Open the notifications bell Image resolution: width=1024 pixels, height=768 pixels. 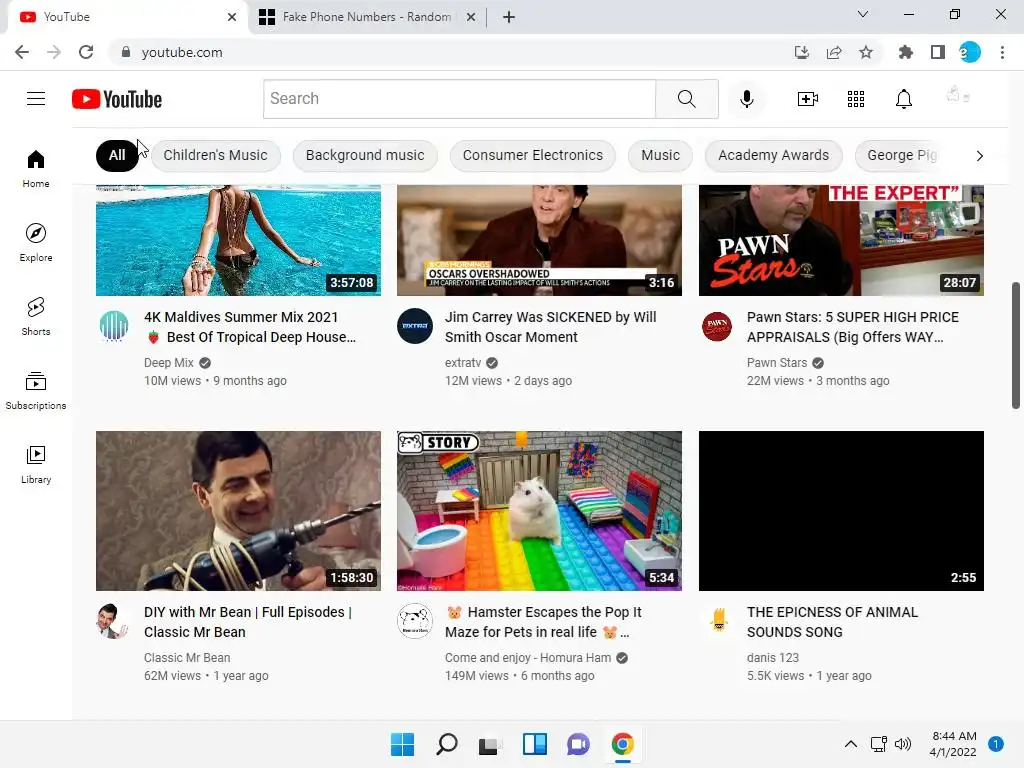pyautogui.click(x=904, y=99)
